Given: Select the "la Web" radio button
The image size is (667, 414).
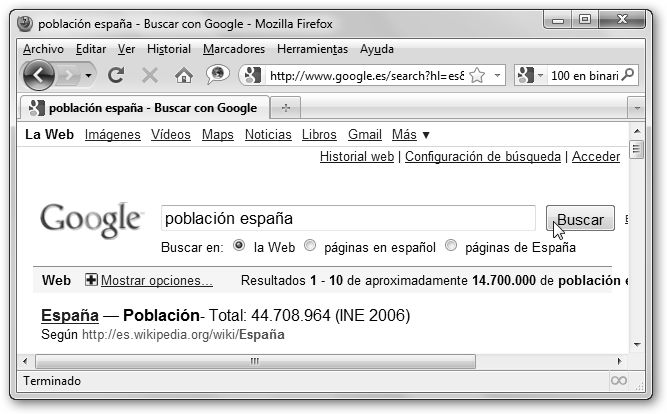Looking at the screenshot, I should [239, 246].
